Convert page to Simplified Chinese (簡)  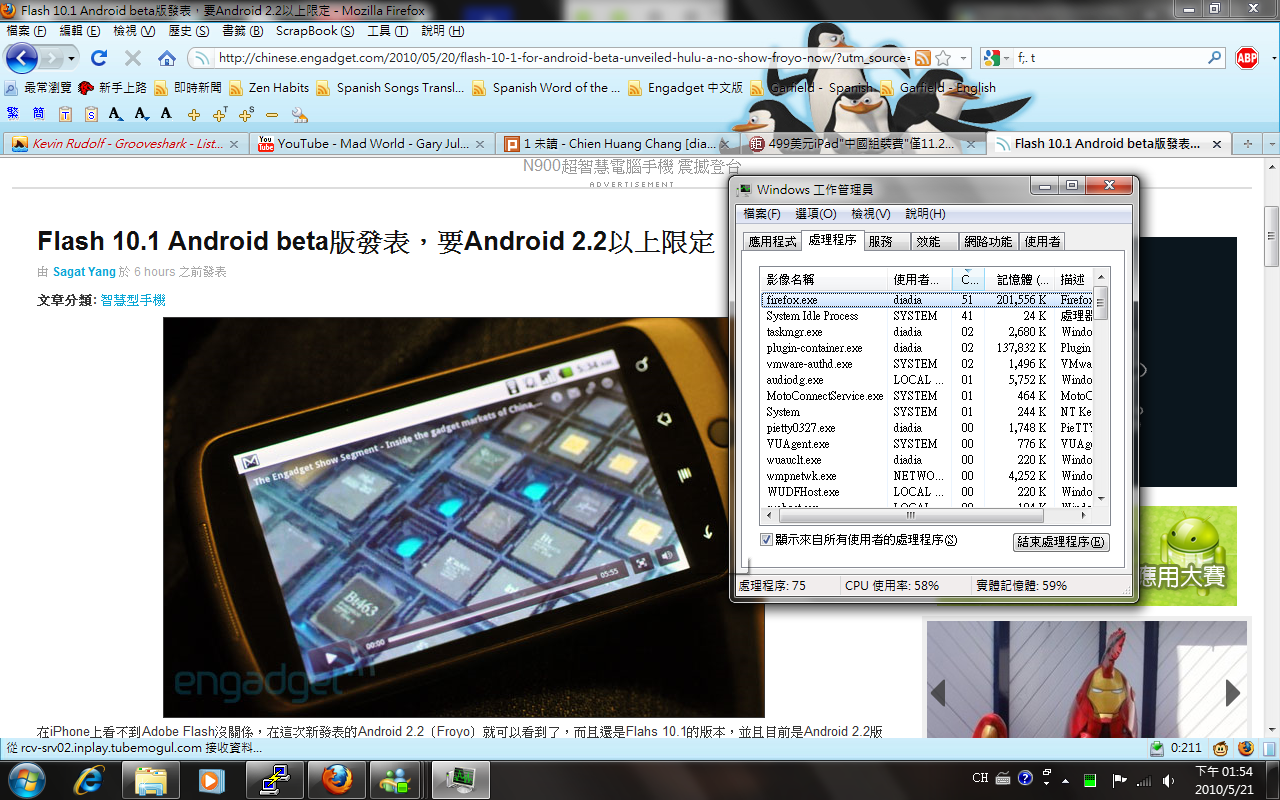[x=38, y=113]
